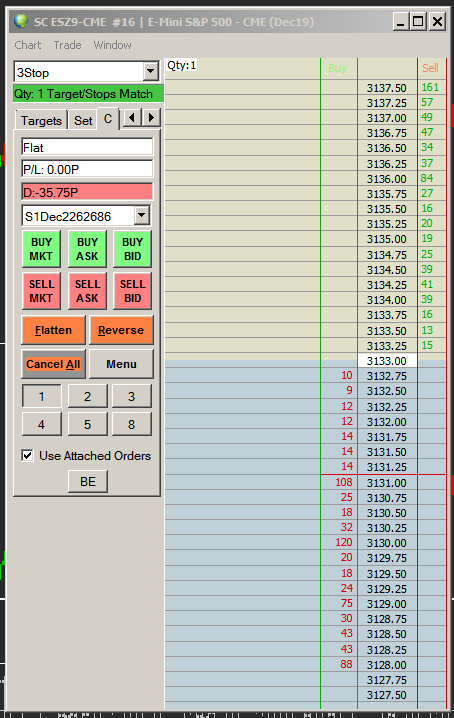Screen dimensions: 454x718
Task: Click price 3135.00 in the ladder
Action: pos(387,239)
